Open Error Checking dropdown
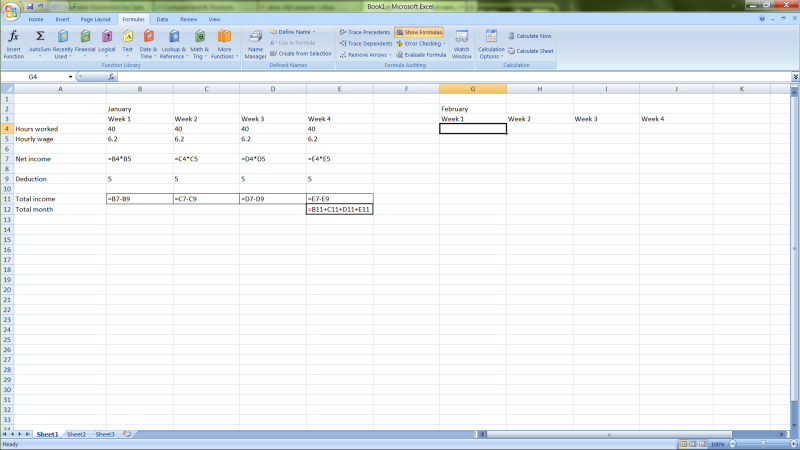This screenshot has width=800, height=450. point(444,44)
